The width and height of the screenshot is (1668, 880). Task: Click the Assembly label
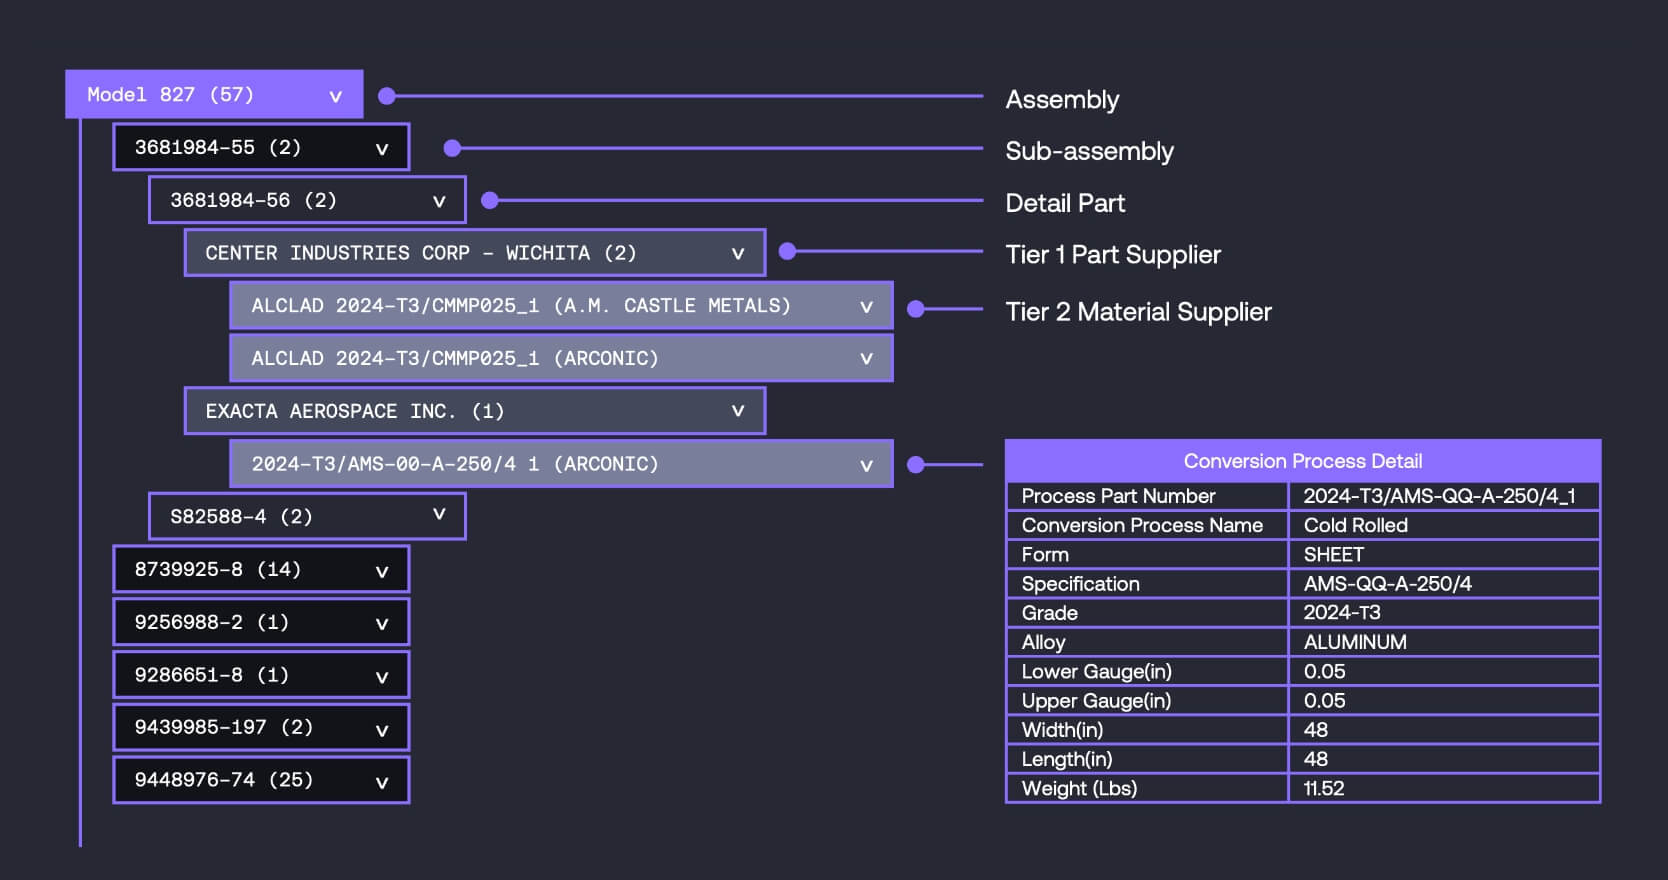(1062, 100)
